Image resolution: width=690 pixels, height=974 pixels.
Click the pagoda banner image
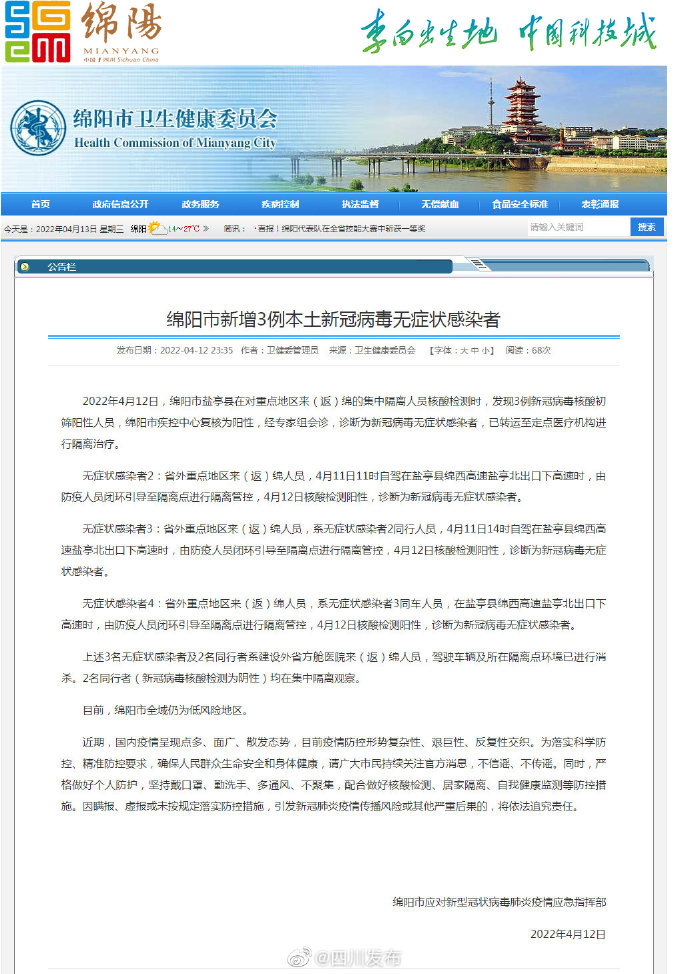pos(334,129)
